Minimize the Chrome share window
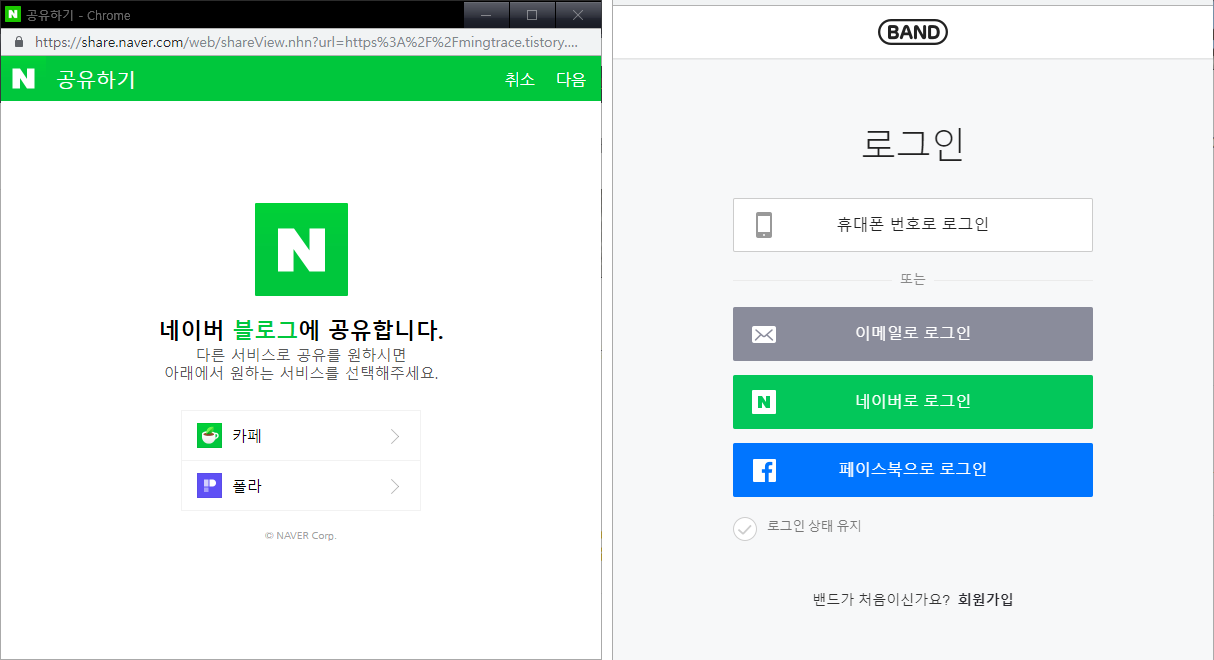 486,15
